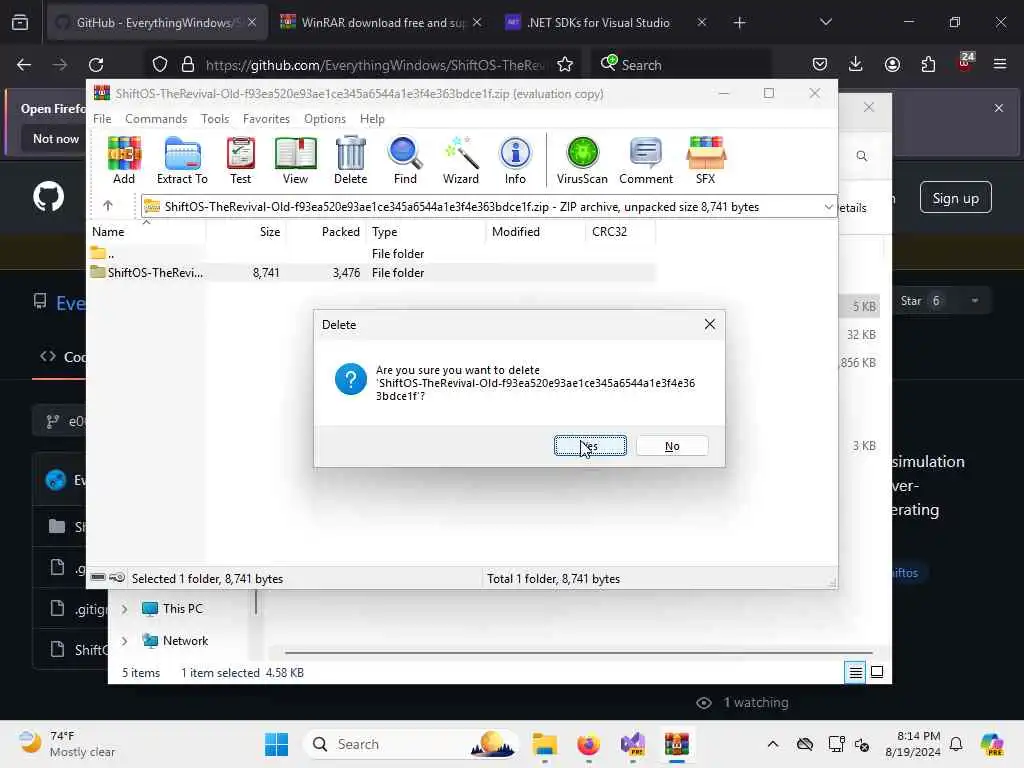Viewport: 1024px width, 768px height.
Task: Expand the archive path dropdown
Action: tap(828, 207)
